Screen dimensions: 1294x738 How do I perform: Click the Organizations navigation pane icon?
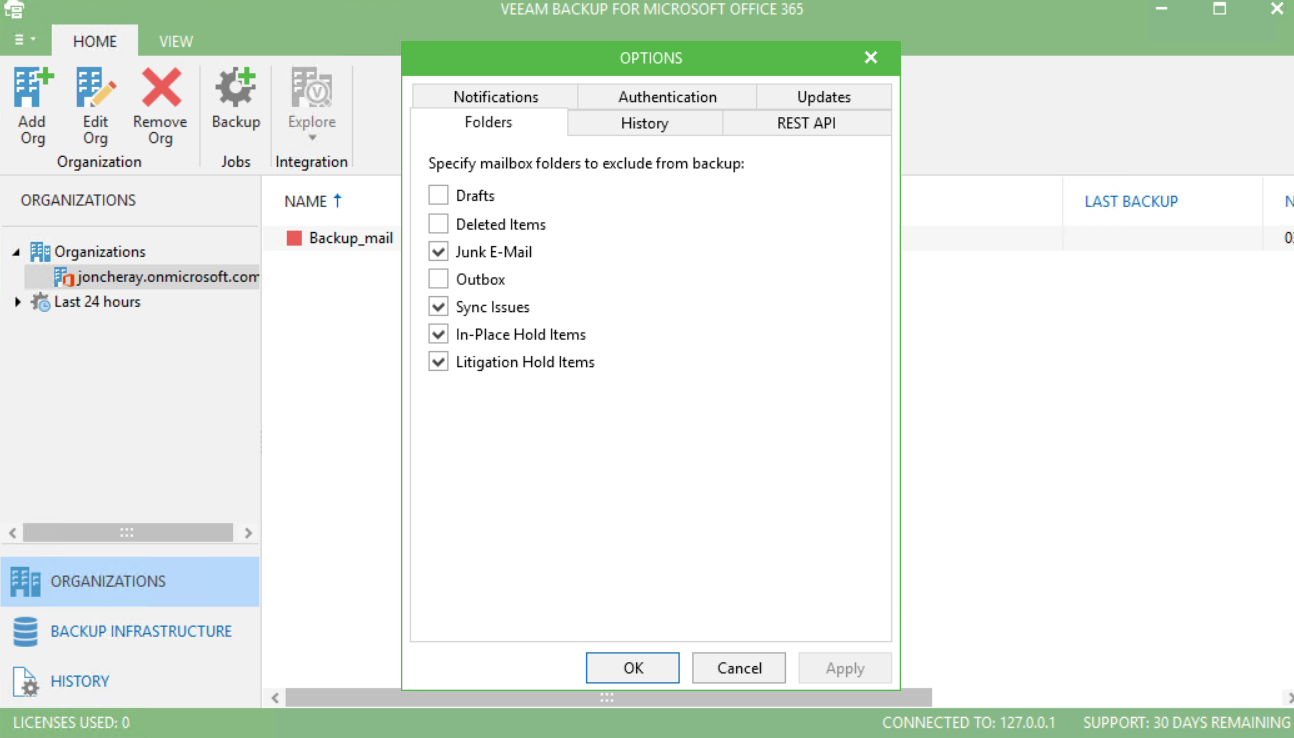pos(26,581)
